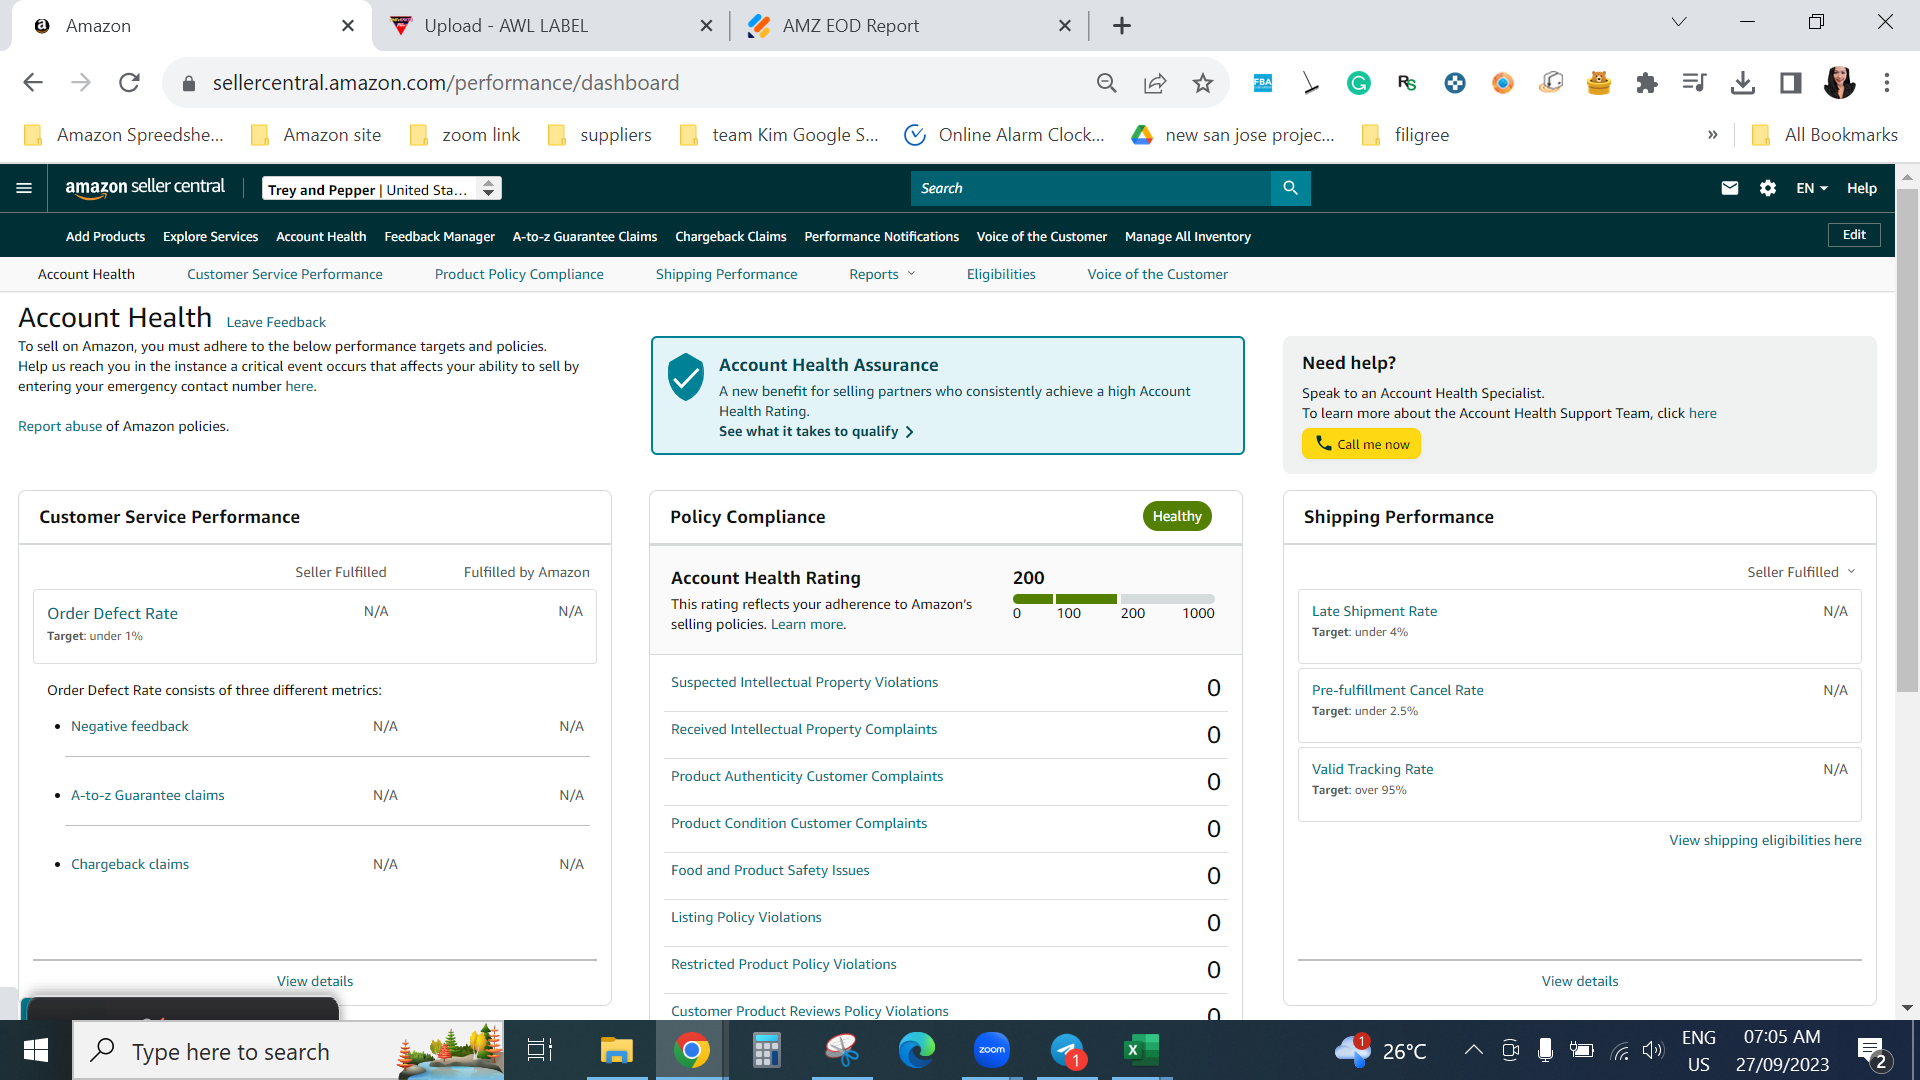Image resolution: width=1920 pixels, height=1080 pixels.
Task: Bookmark this page with the star icon
Action: coord(1203,83)
